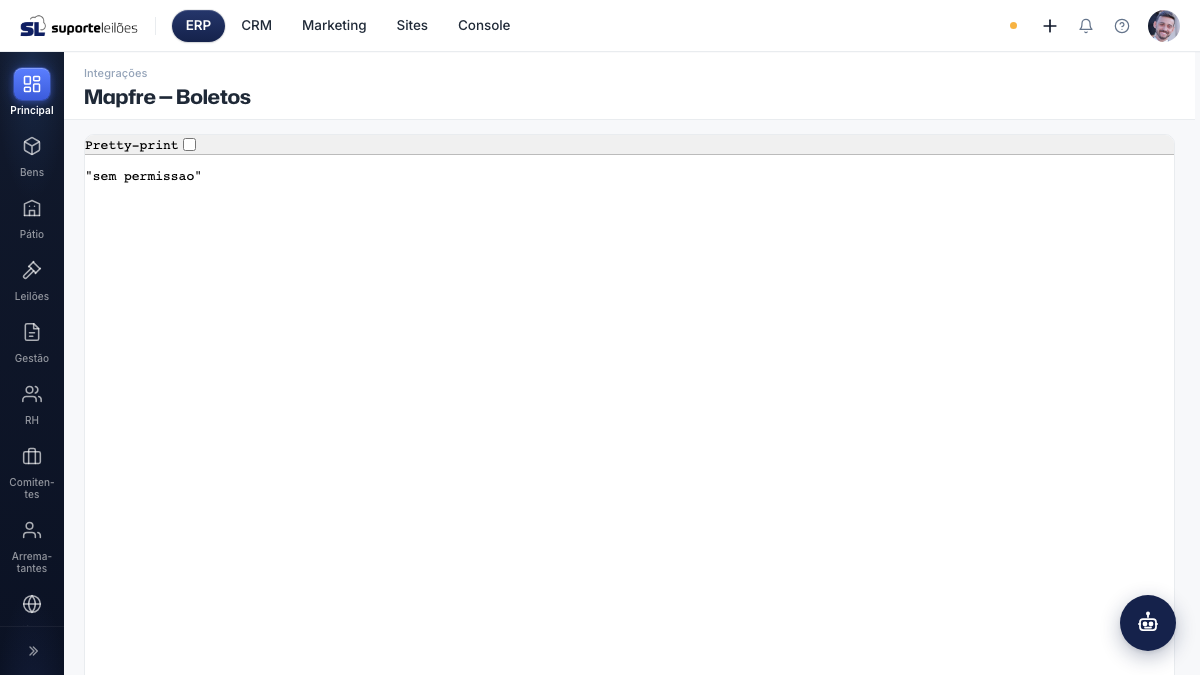Expand the sidebar with double chevron
Screen dimensions: 1200x675
(33, 651)
